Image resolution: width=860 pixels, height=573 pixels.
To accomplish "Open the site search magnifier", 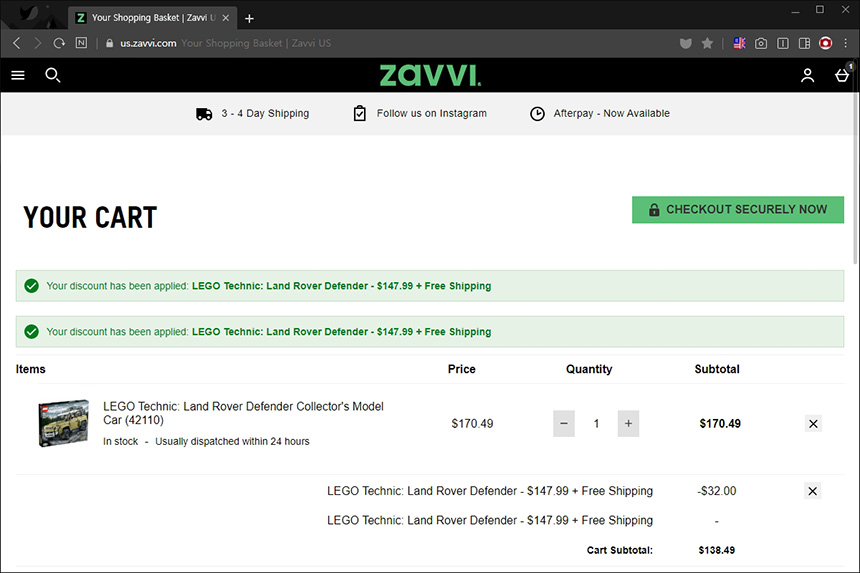I will (53, 75).
